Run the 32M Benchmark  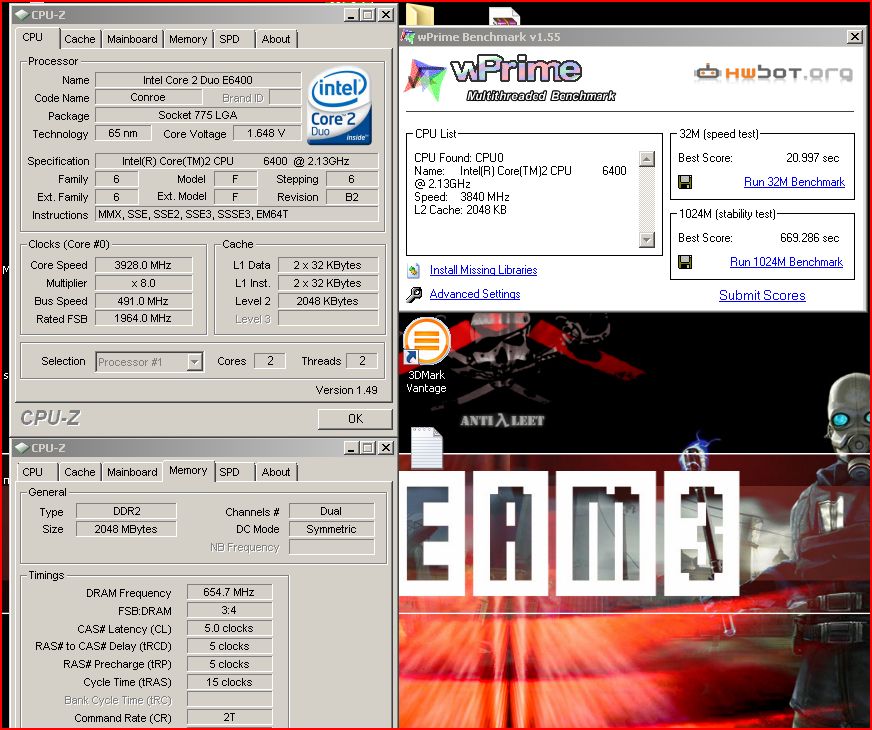coord(794,182)
